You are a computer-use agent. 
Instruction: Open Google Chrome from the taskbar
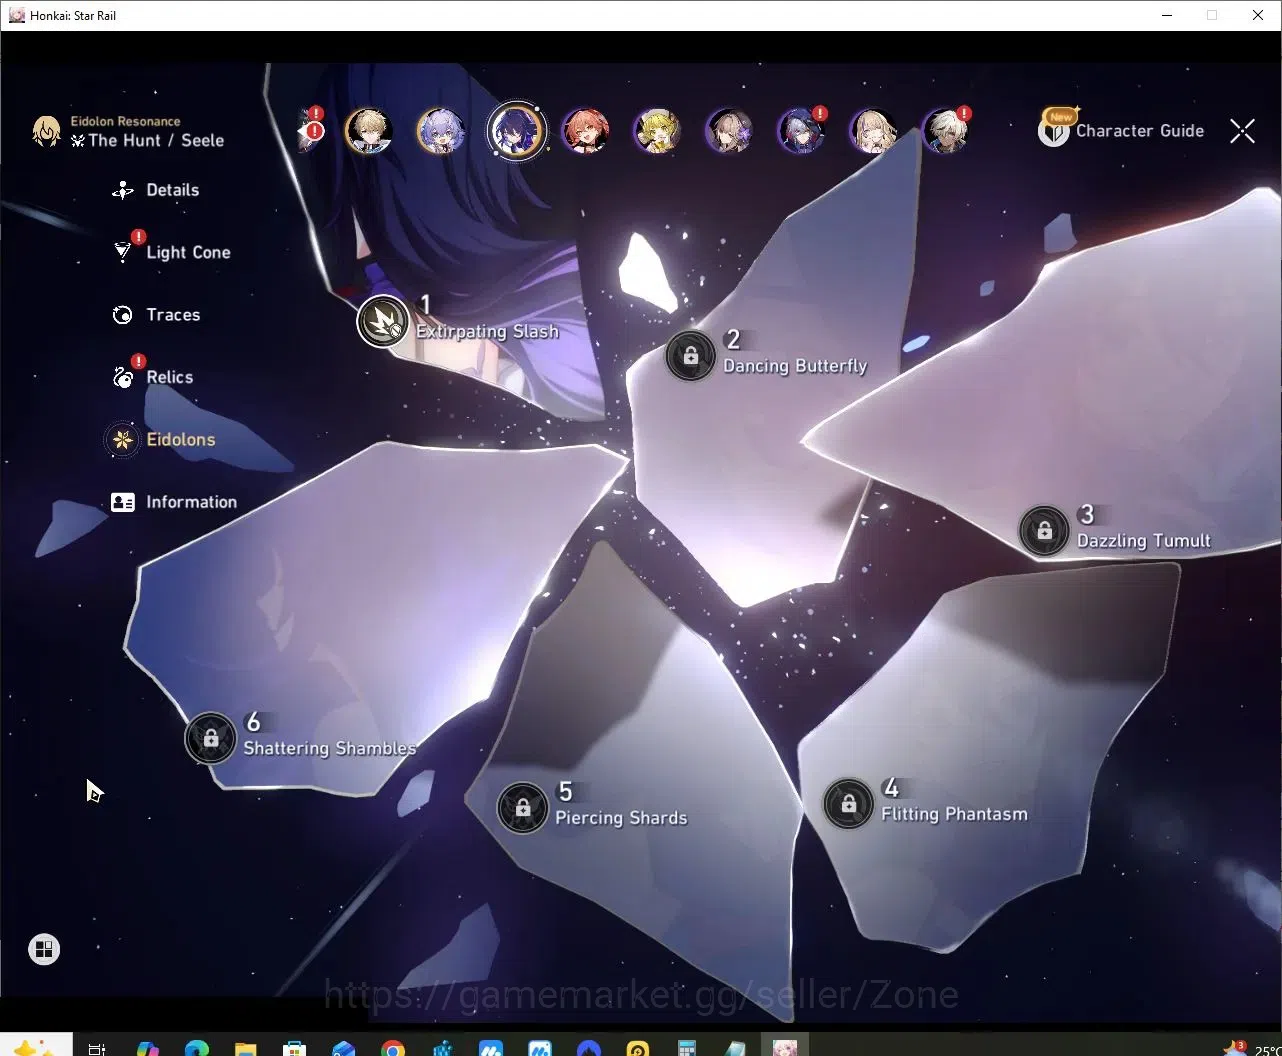coord(393,1047)
